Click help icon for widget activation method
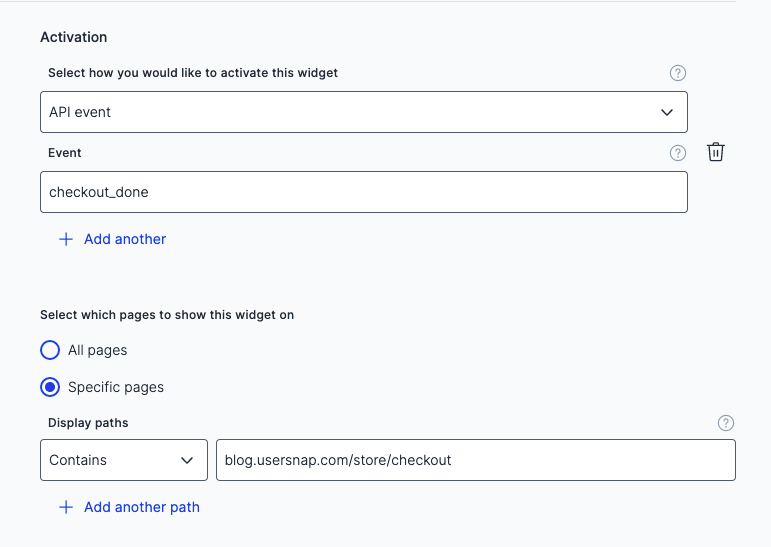This screenshot has width=771, height=547. 678,73
